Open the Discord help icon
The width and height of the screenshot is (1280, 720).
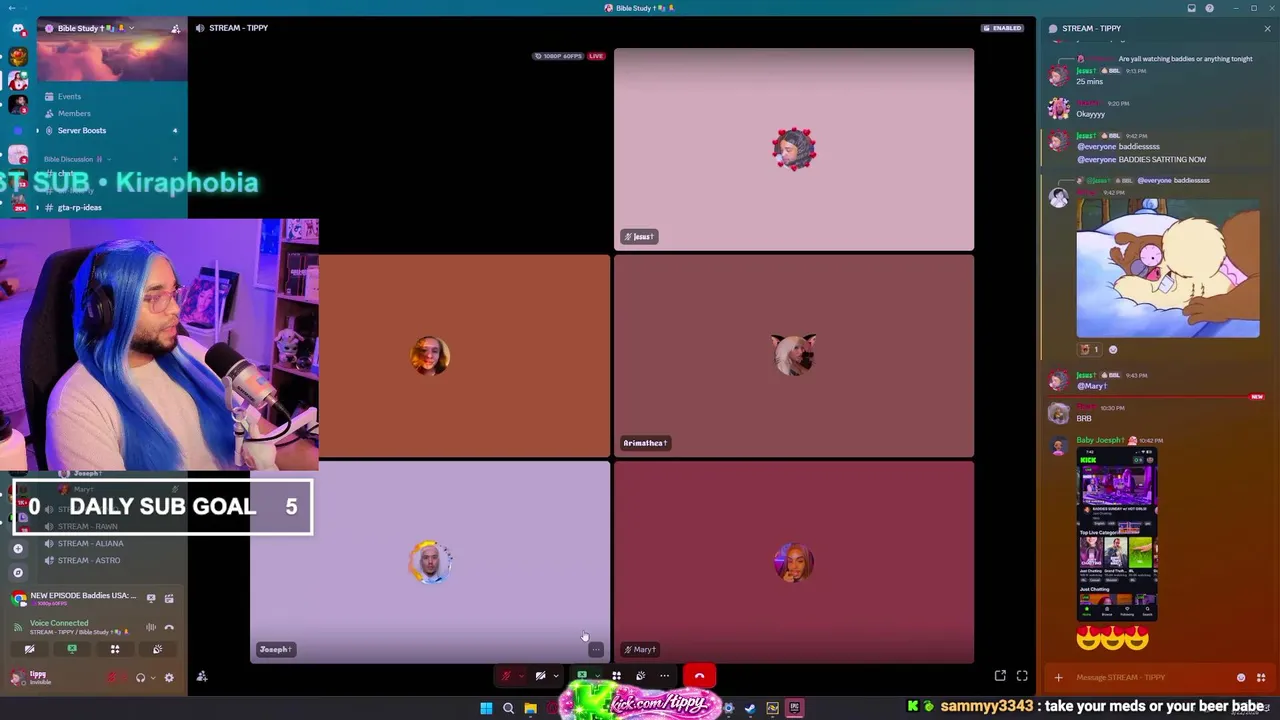1209,8
